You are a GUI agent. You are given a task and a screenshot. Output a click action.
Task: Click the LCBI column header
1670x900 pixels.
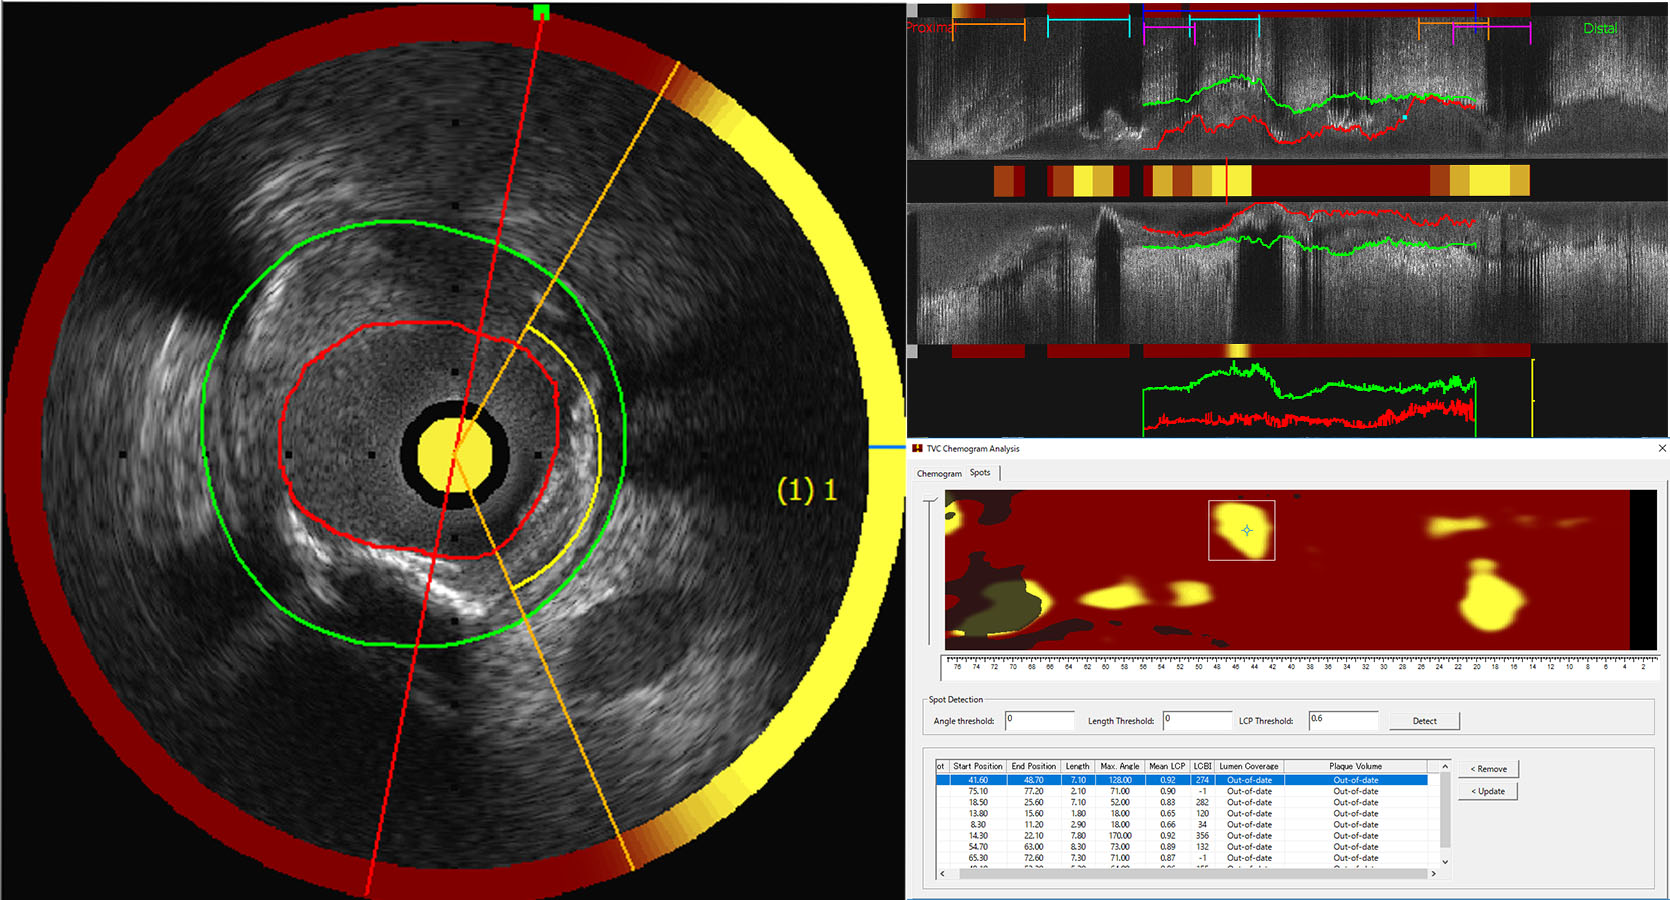[x=1202, y=766]
